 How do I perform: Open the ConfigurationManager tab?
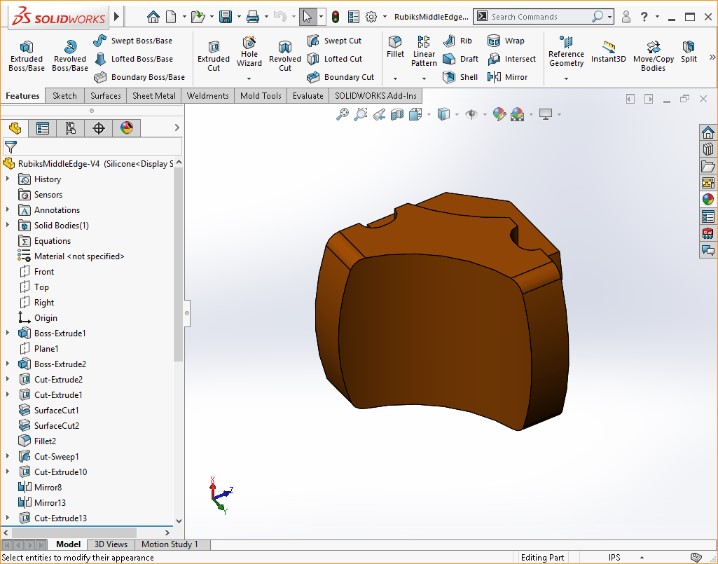pyautogui.click(x=71, y=128)
